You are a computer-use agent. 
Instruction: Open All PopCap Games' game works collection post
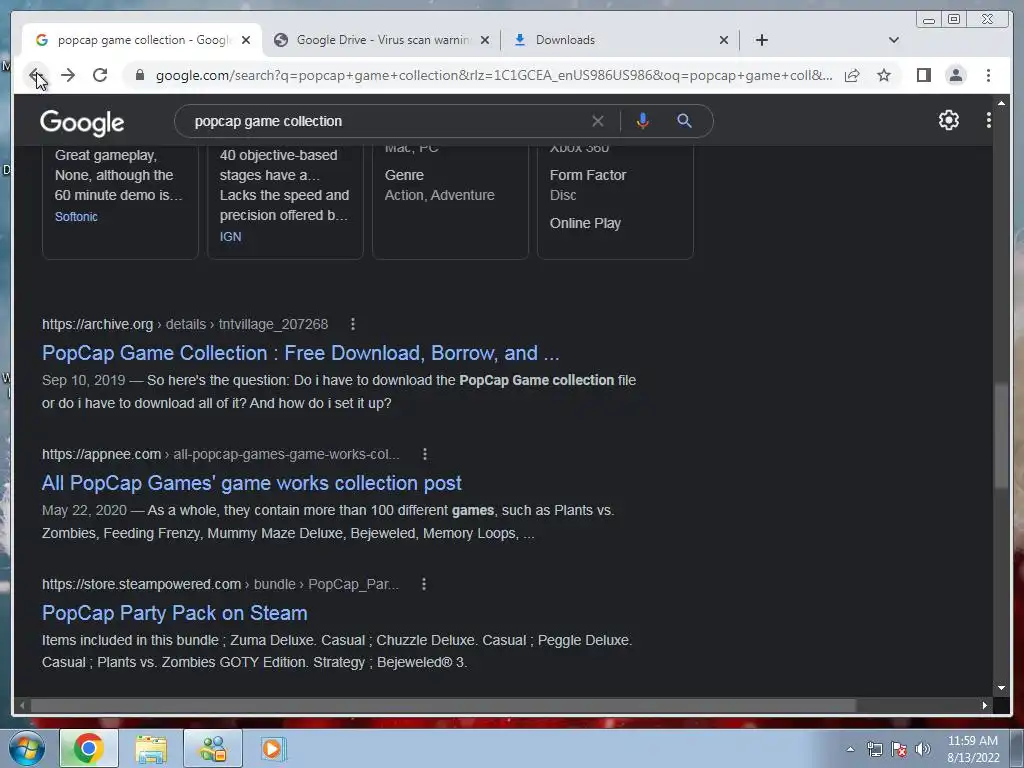(251, 483)
